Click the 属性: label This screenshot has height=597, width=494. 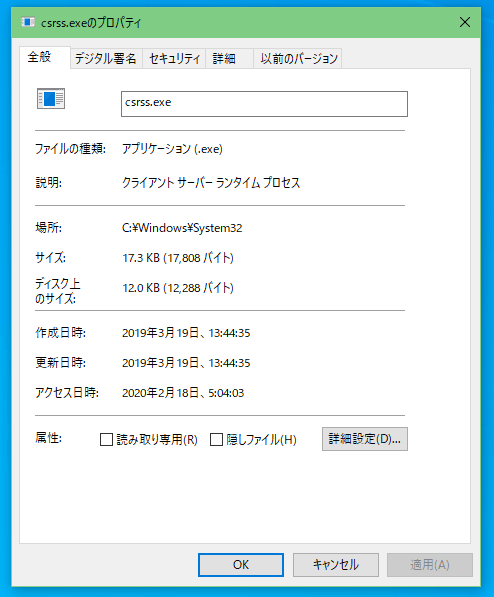tap(48, 438)
